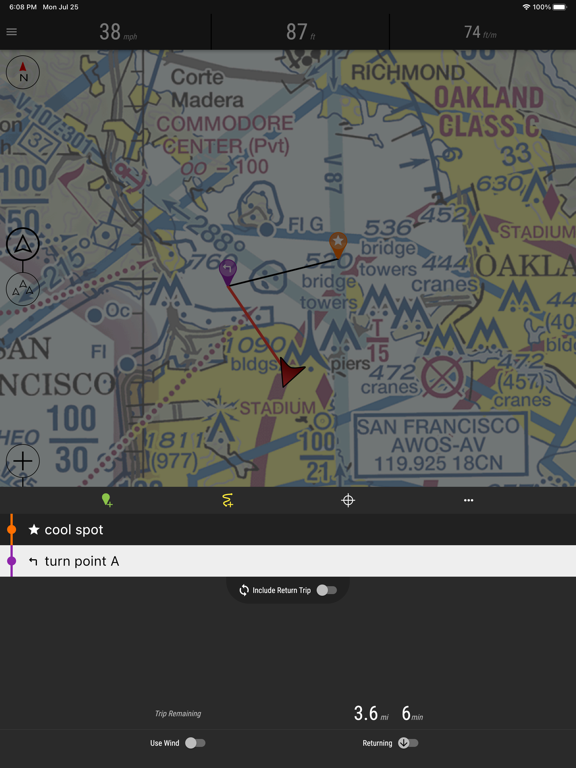Tap the Trip Remaining label
This screenshot has width=576, height=768.
178,714
